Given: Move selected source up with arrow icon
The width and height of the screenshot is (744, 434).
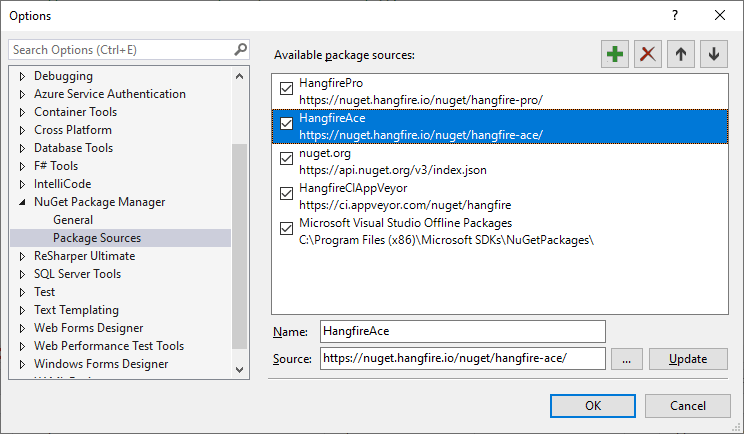Looking at the screenshot, I should tap(681, 54).
